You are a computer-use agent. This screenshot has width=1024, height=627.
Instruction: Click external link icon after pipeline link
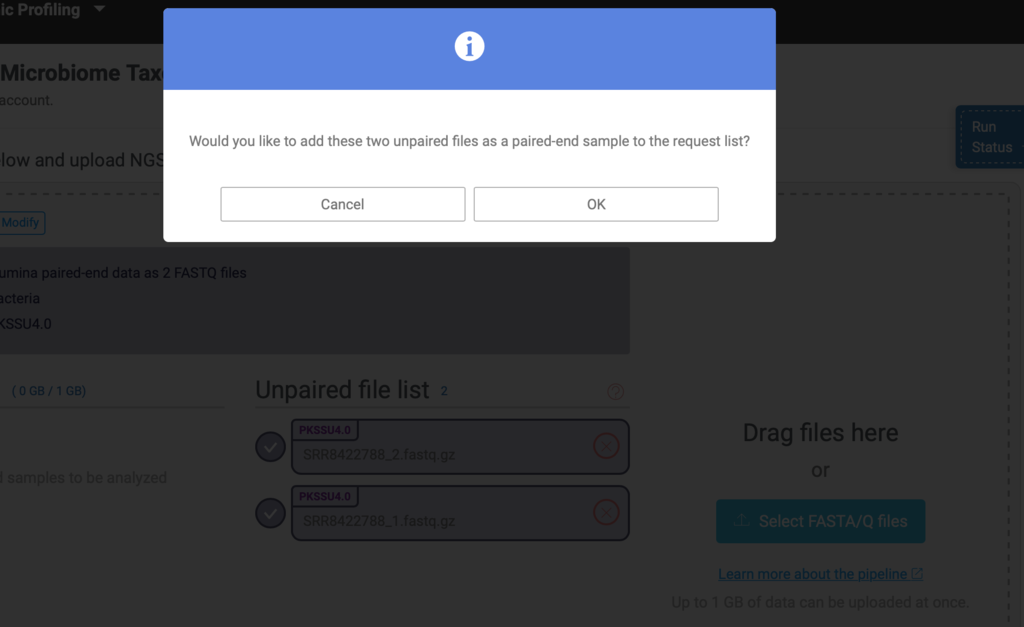[917, 573]
